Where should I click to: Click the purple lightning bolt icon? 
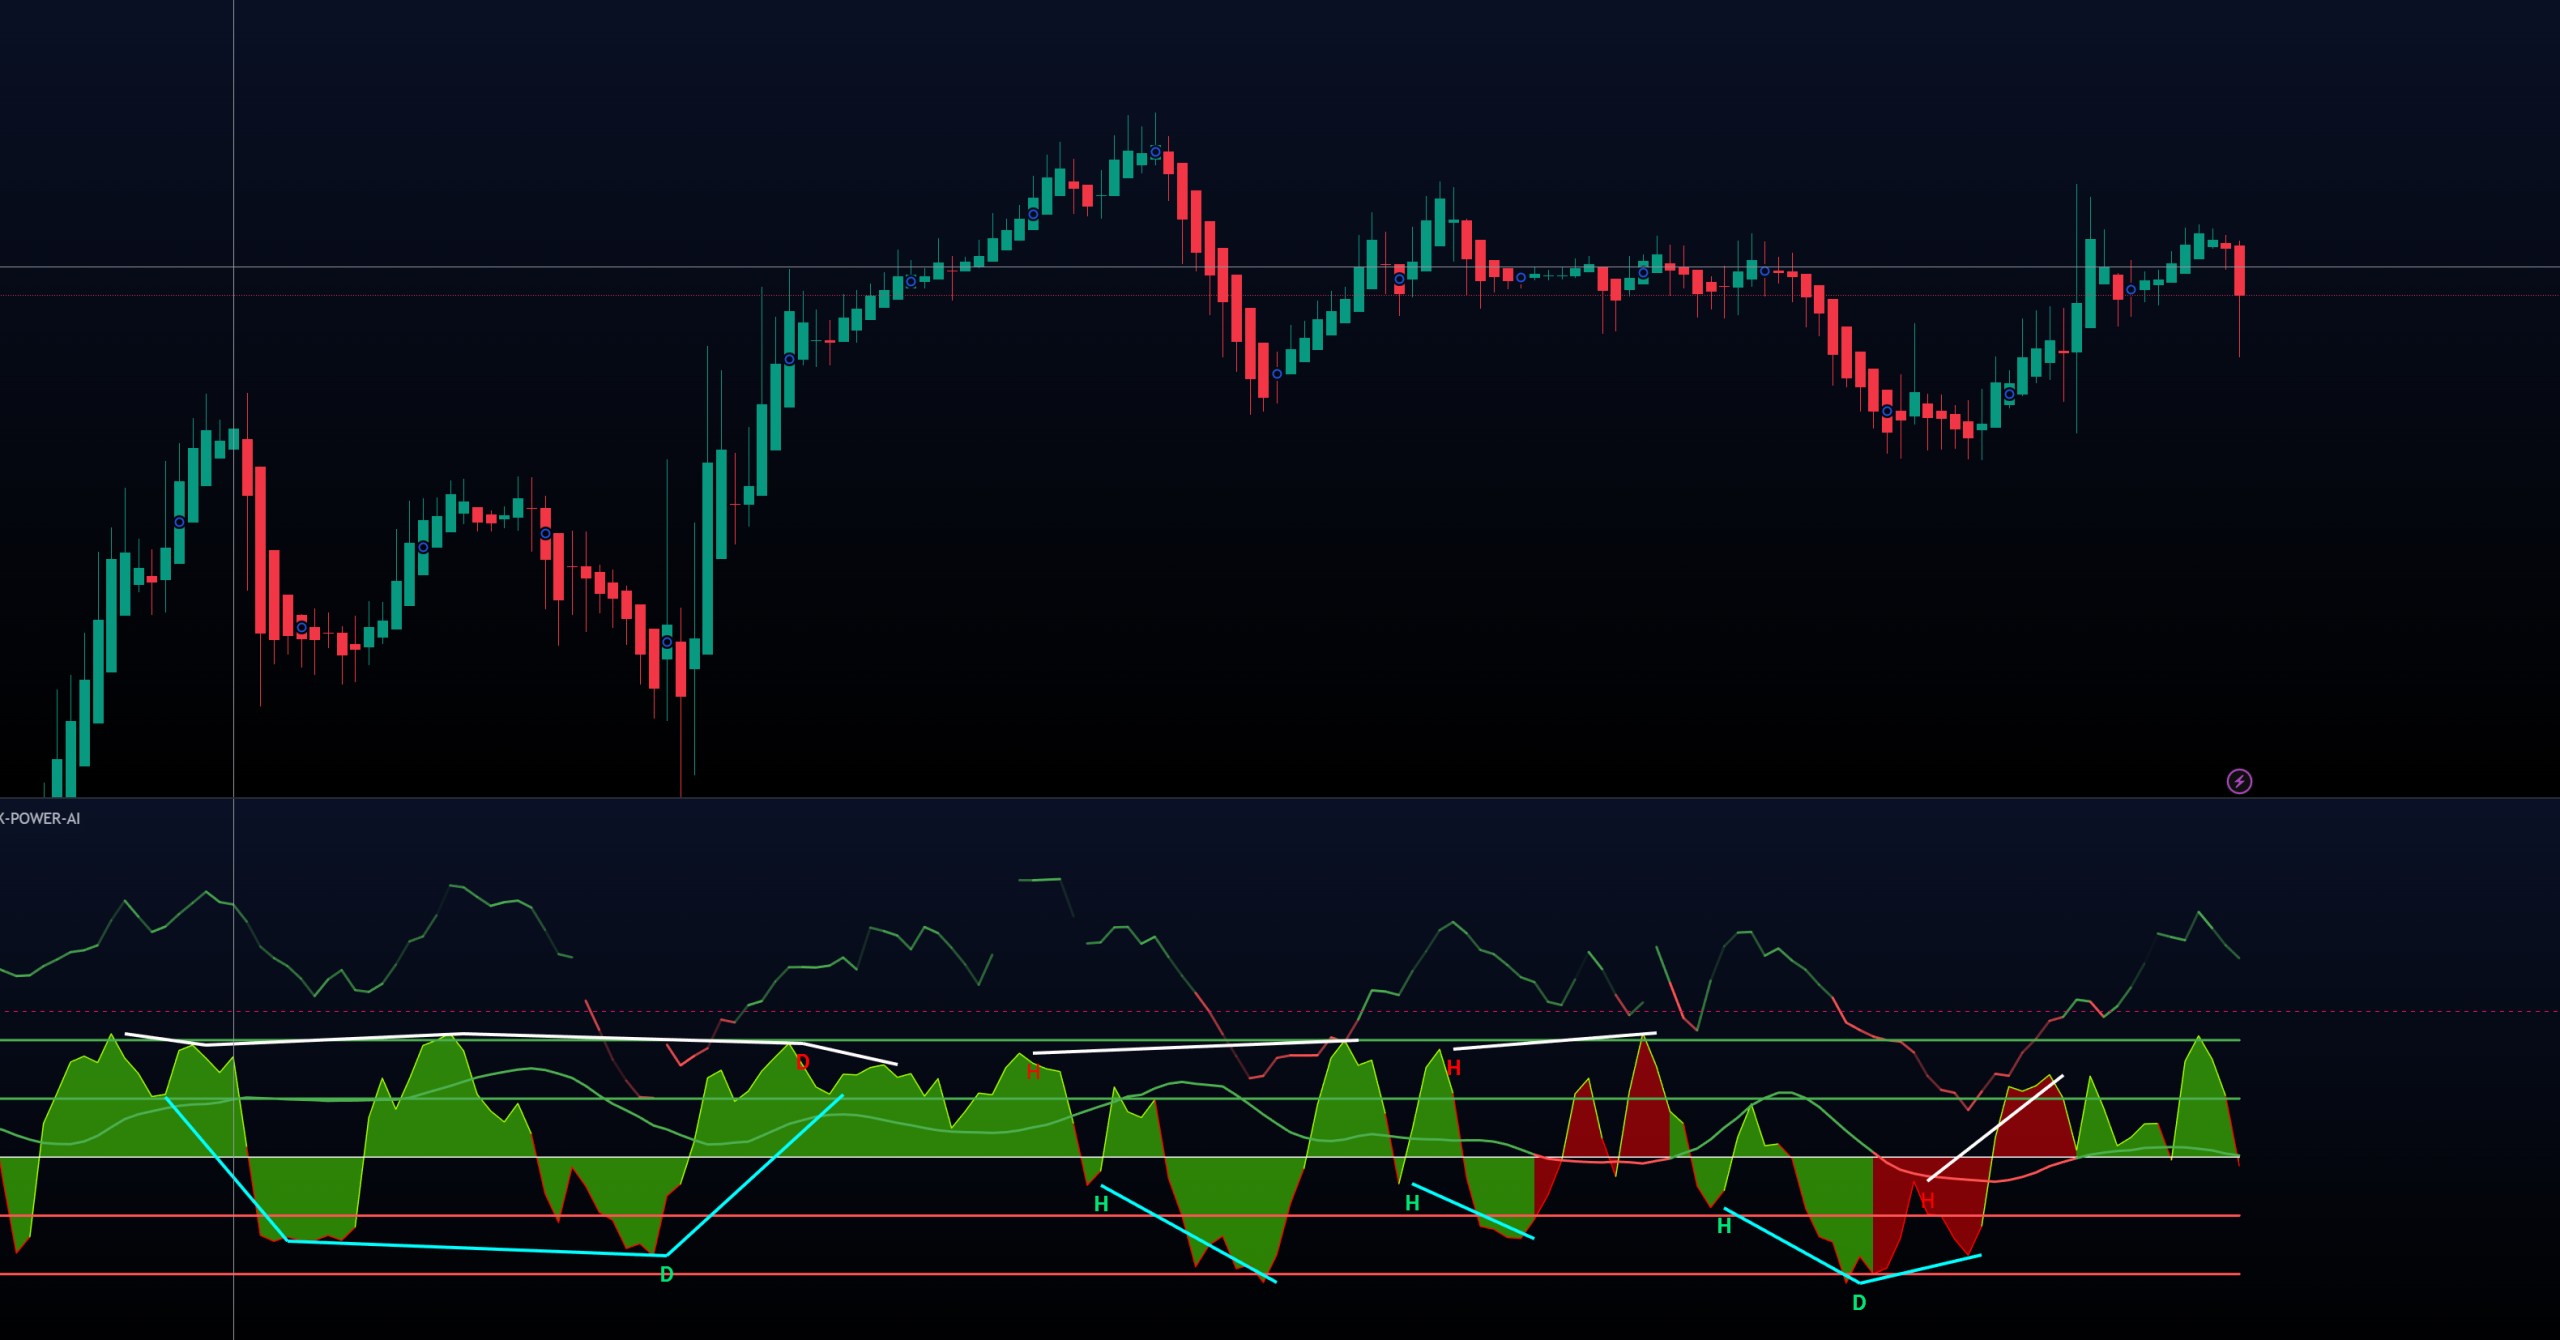[x=2239, y=781]
